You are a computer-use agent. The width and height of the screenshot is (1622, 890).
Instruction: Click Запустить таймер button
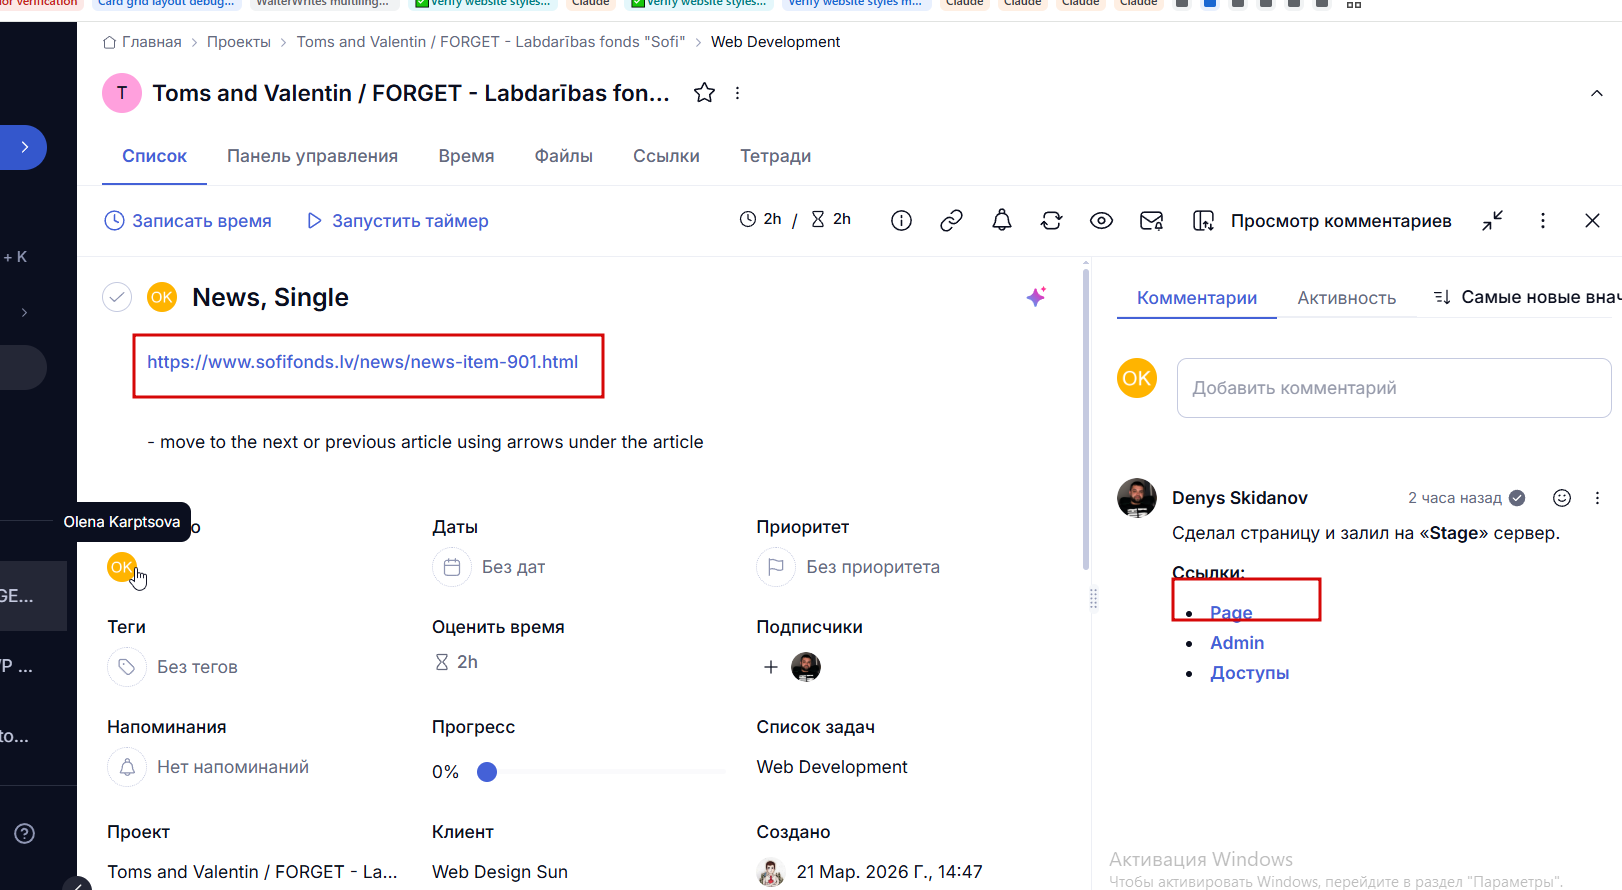[397, 221]
